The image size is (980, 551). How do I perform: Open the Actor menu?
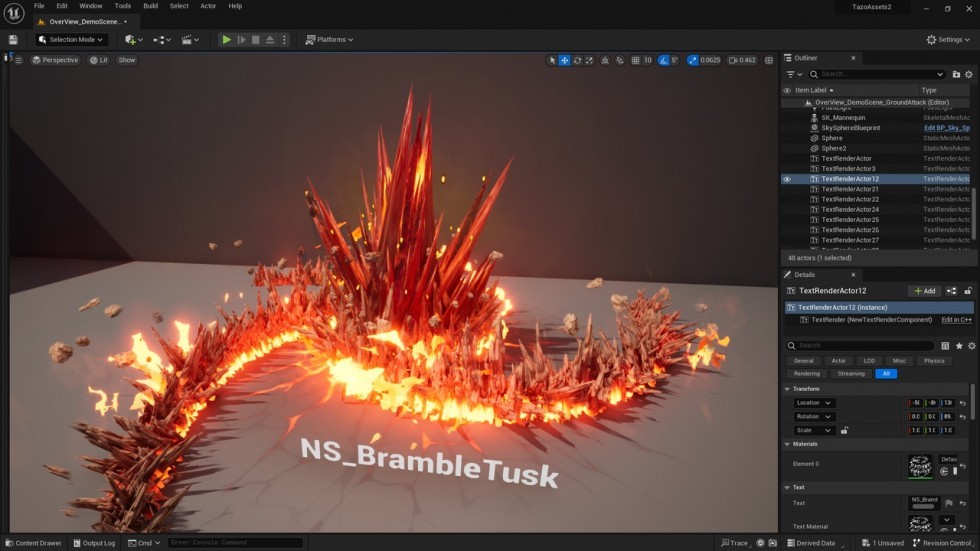(x=208, y=6)
